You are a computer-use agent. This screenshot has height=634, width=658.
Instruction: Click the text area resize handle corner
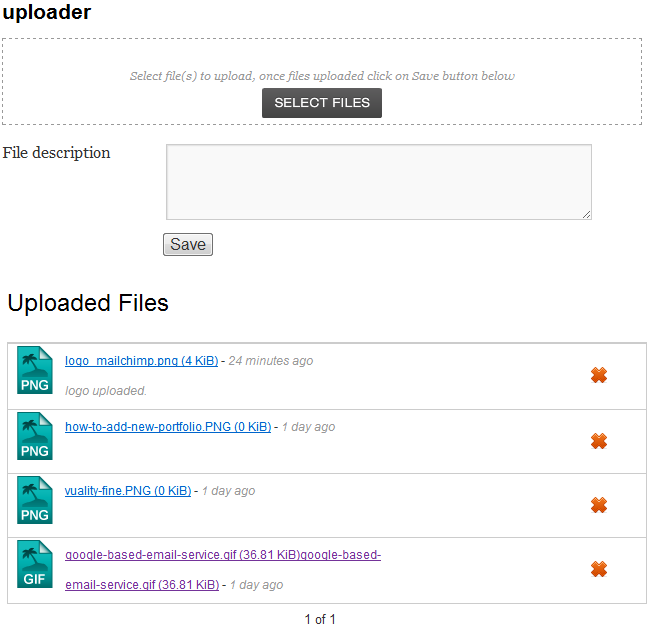(x=587, y=215)
